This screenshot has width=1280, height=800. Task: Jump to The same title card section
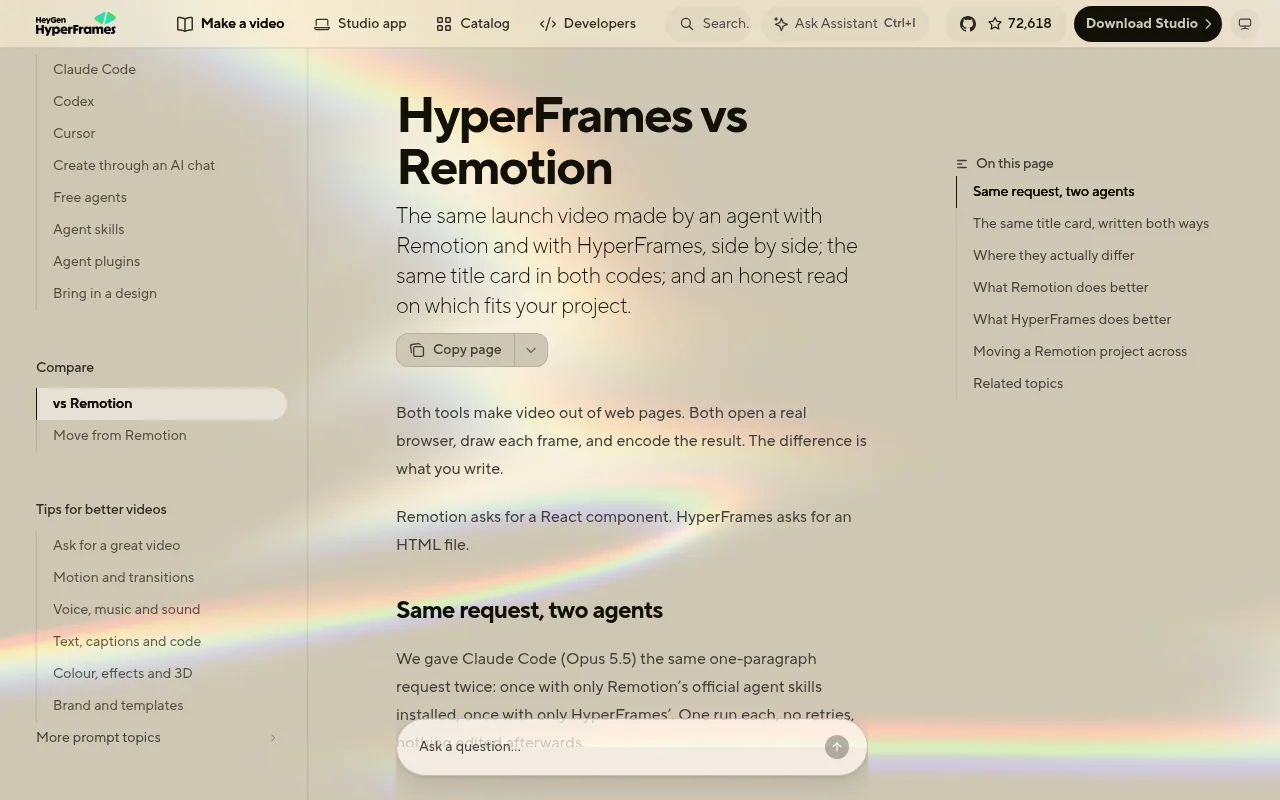[x=1091, y=223]
